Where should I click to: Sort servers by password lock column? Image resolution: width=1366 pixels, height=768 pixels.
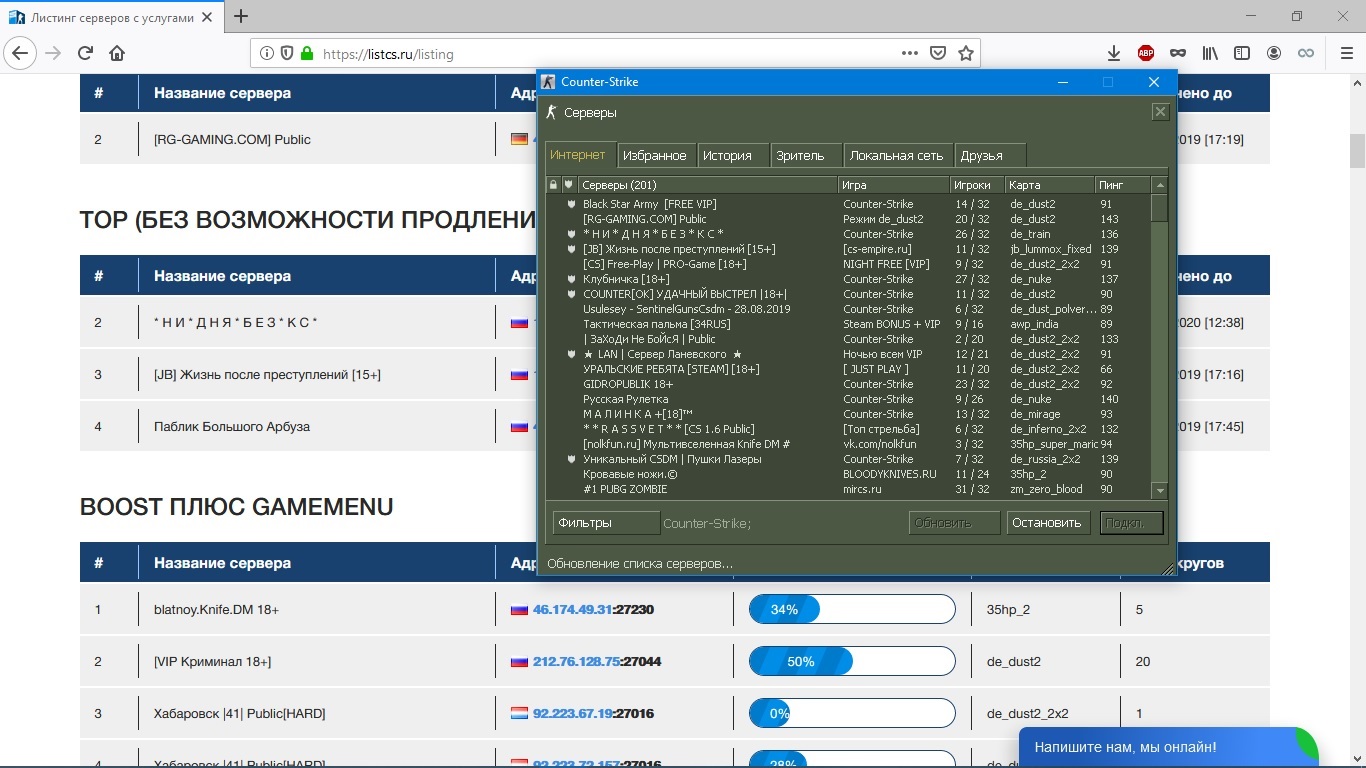click(553, 185)
